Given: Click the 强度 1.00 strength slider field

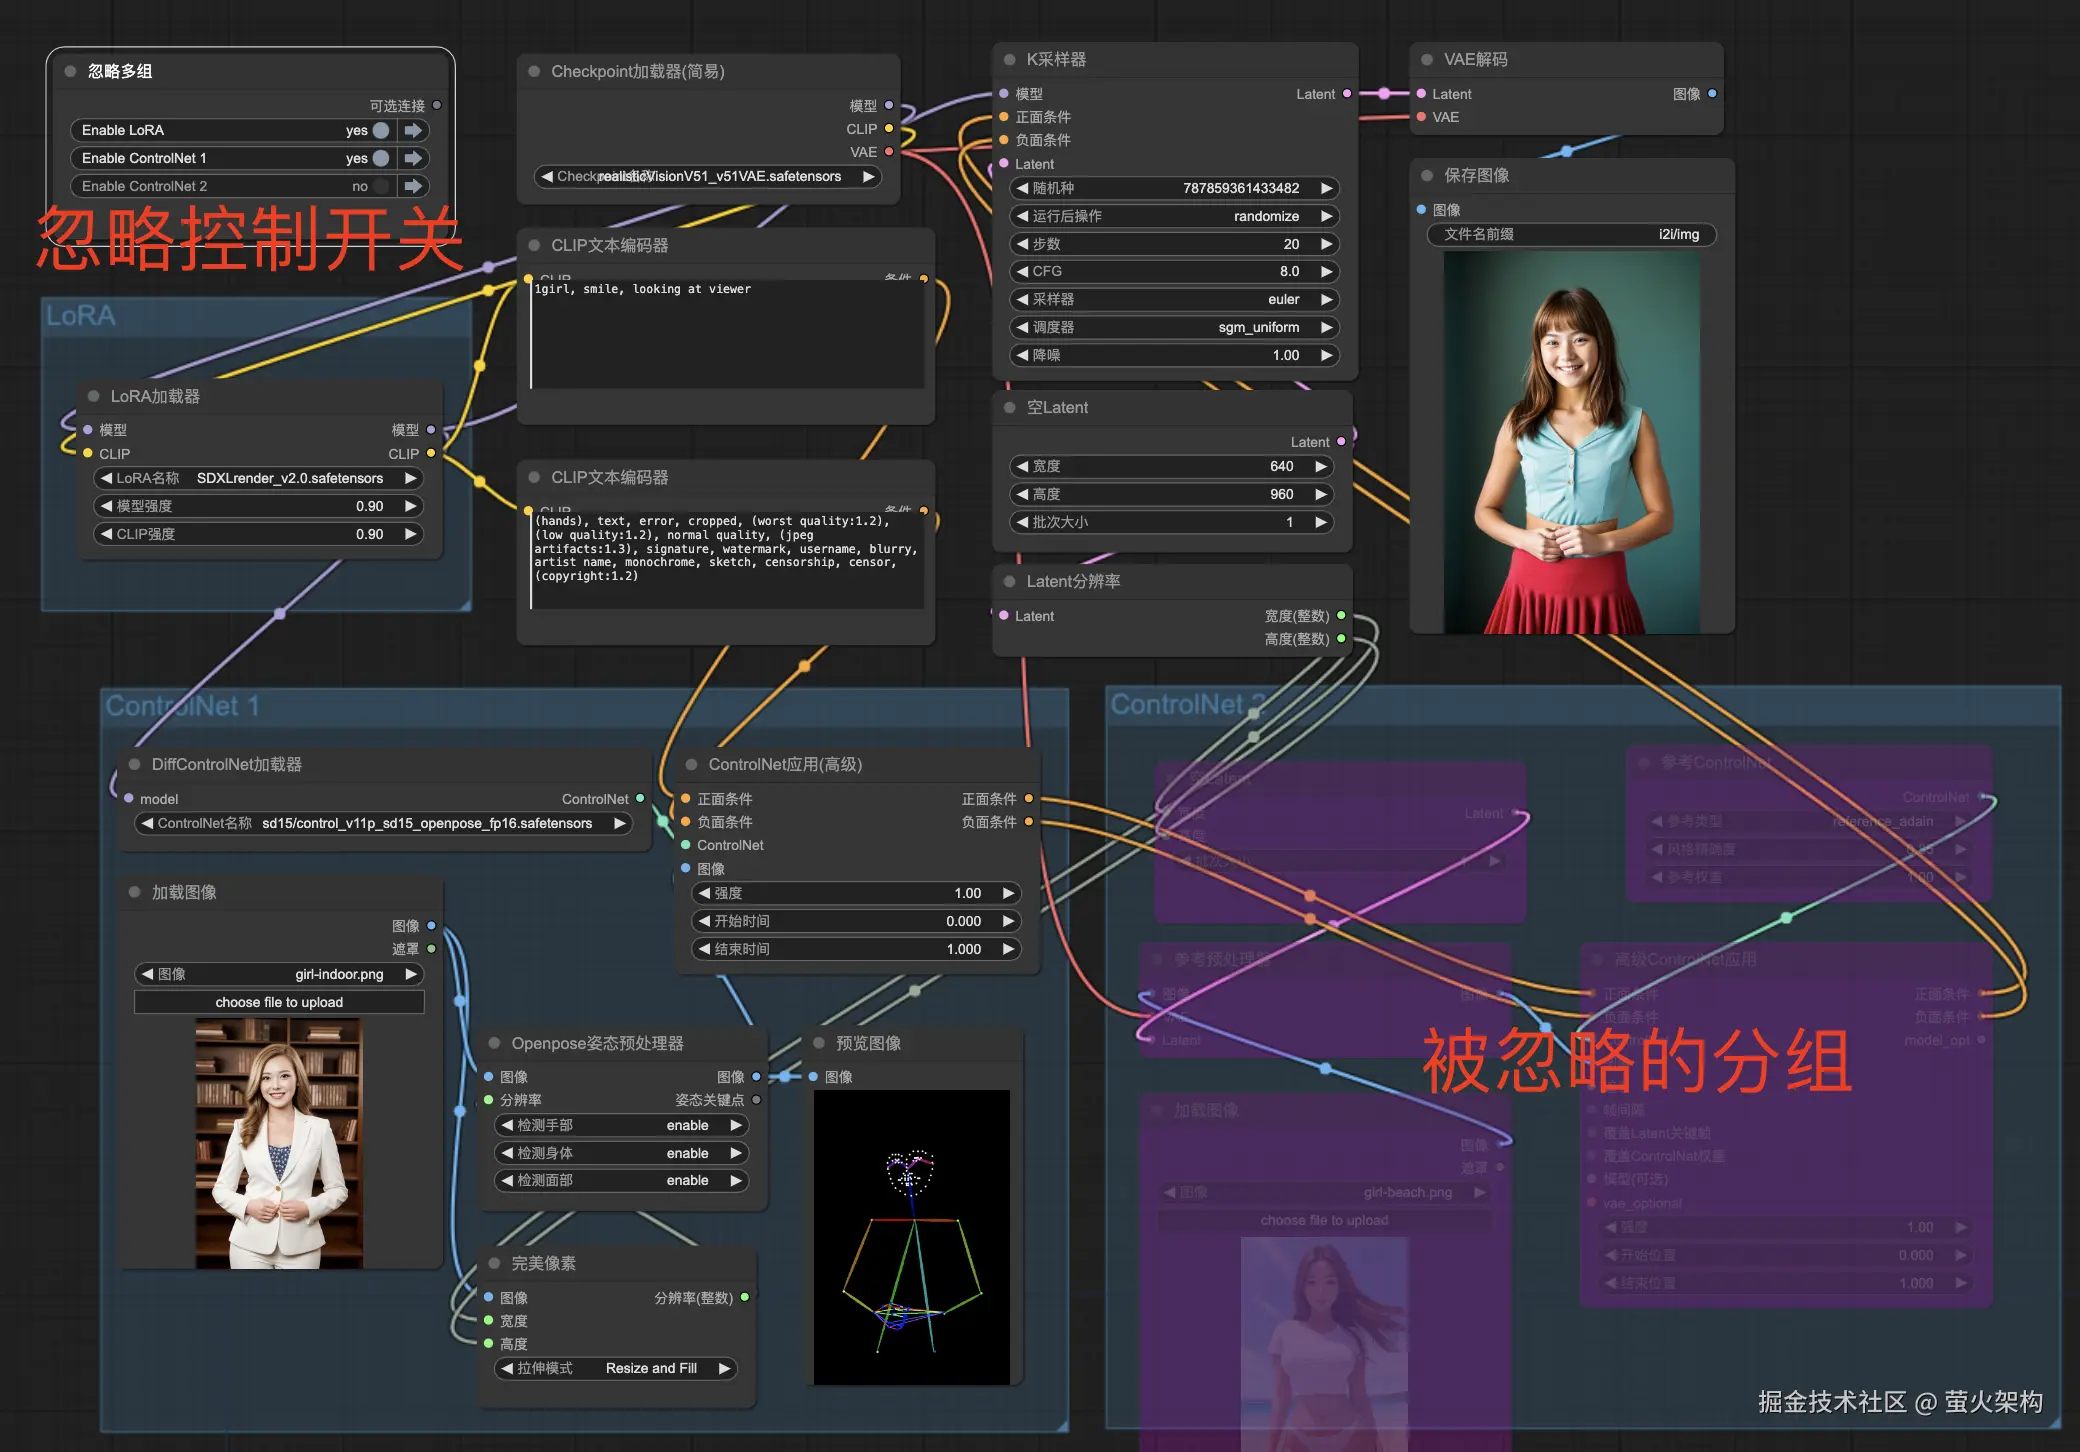Looking at the screenshot, I should click(x=856, y=893).
